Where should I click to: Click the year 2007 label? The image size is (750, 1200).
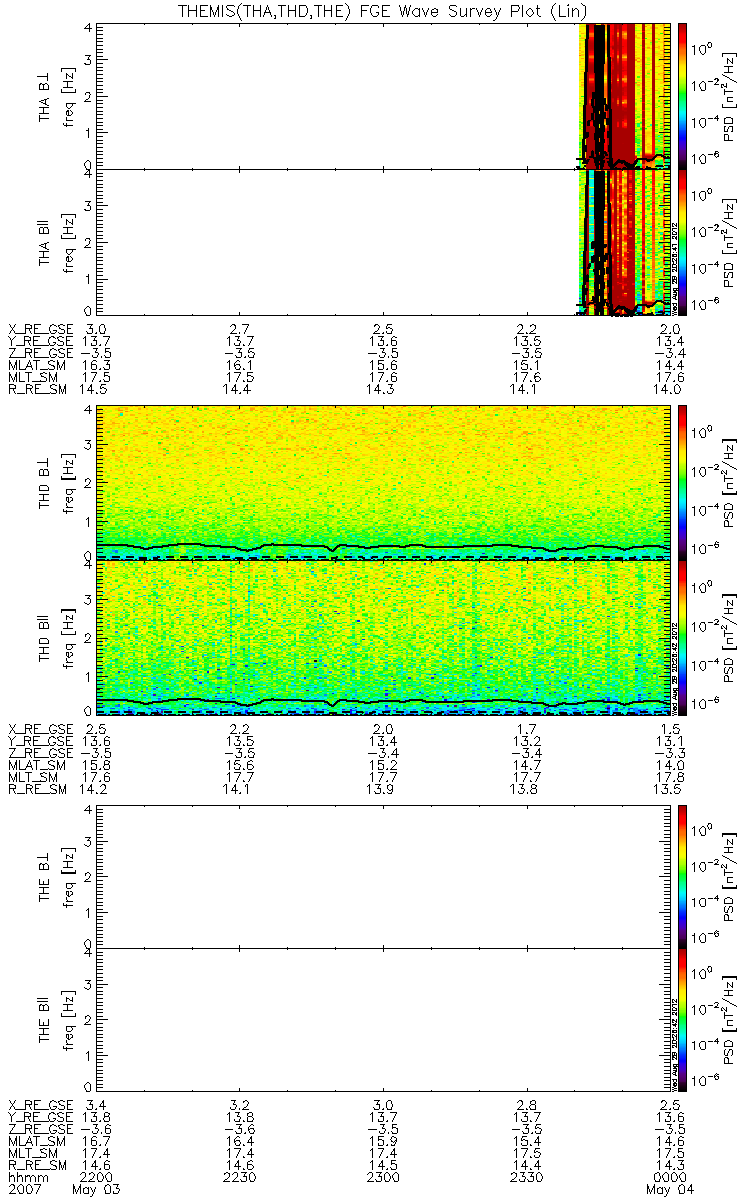pyautogui.click(x=23, y=1191)
